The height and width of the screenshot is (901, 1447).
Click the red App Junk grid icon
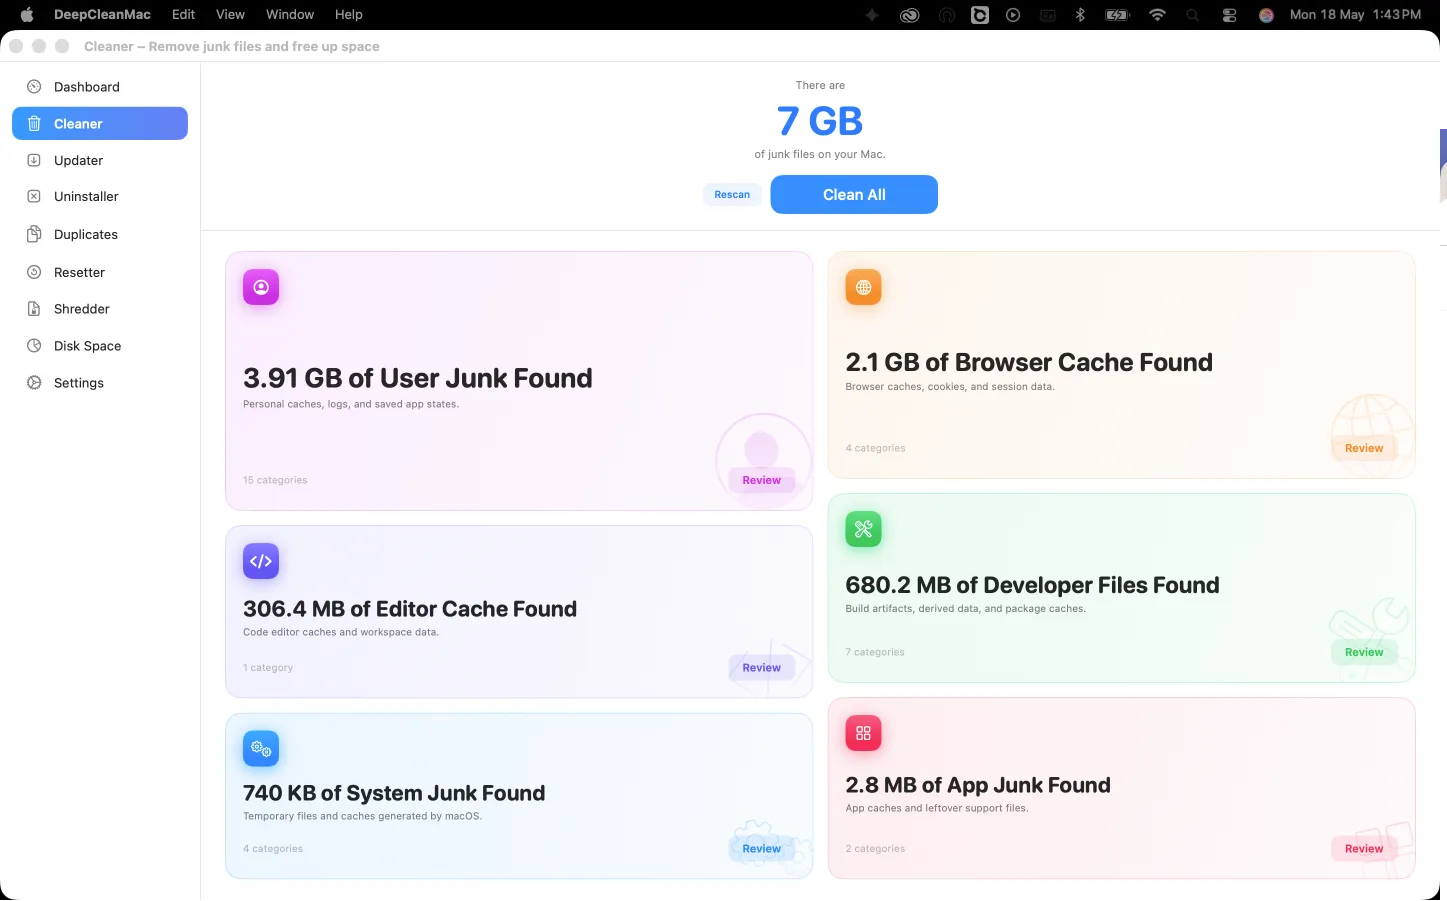coord(863,733)
